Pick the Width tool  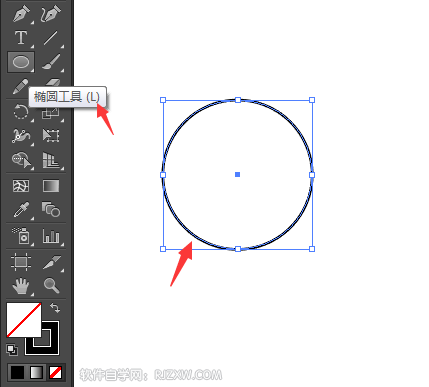21,136
